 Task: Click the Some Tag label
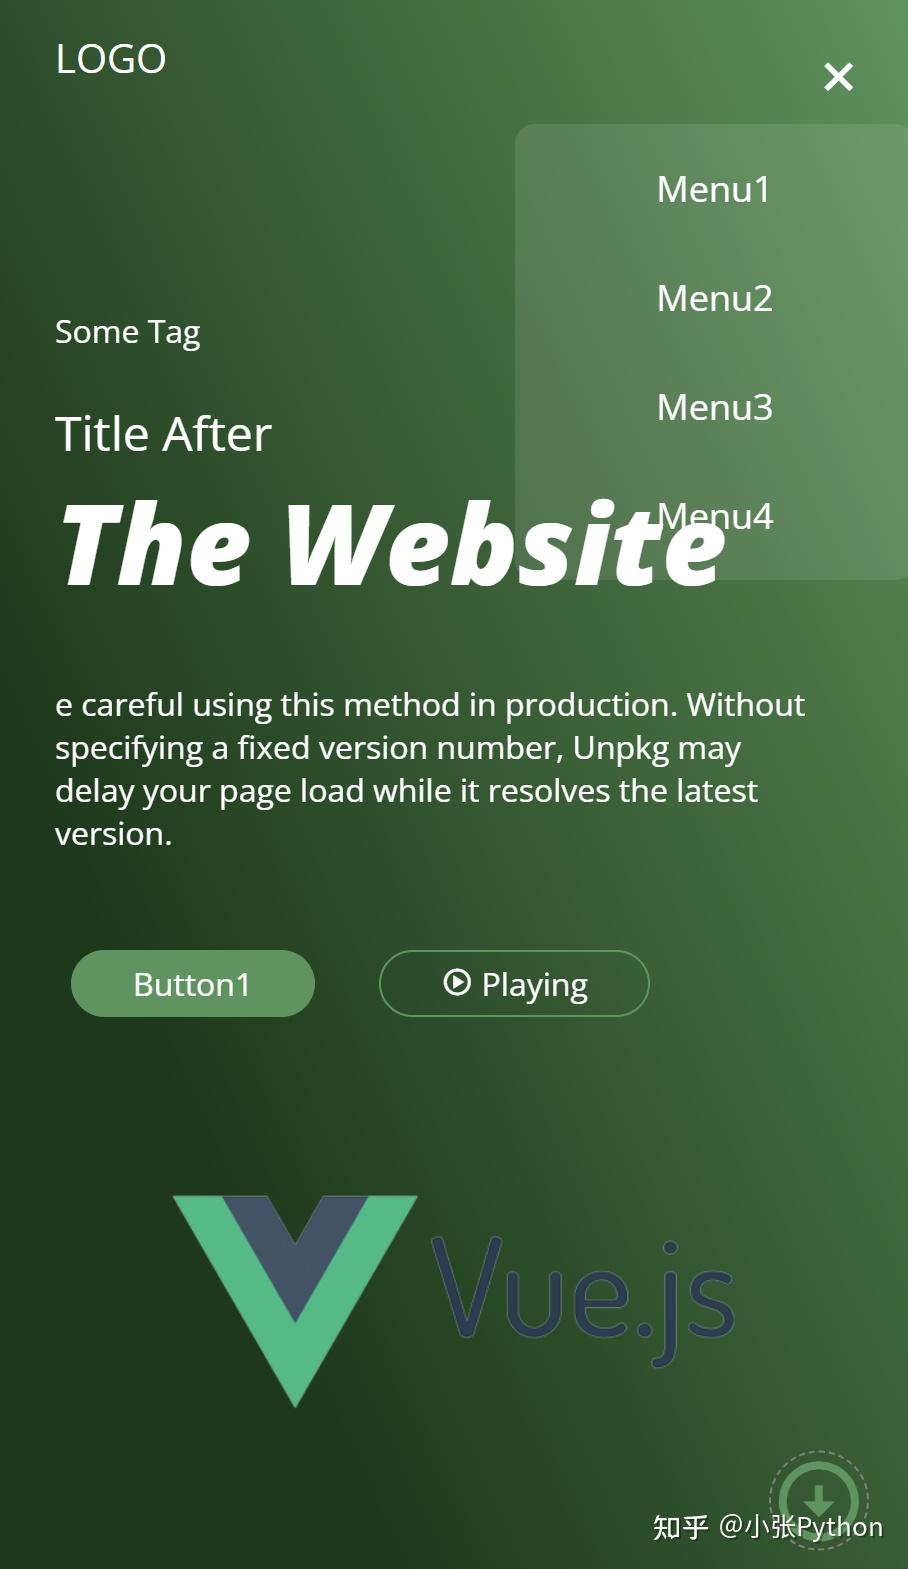[128, 332]
